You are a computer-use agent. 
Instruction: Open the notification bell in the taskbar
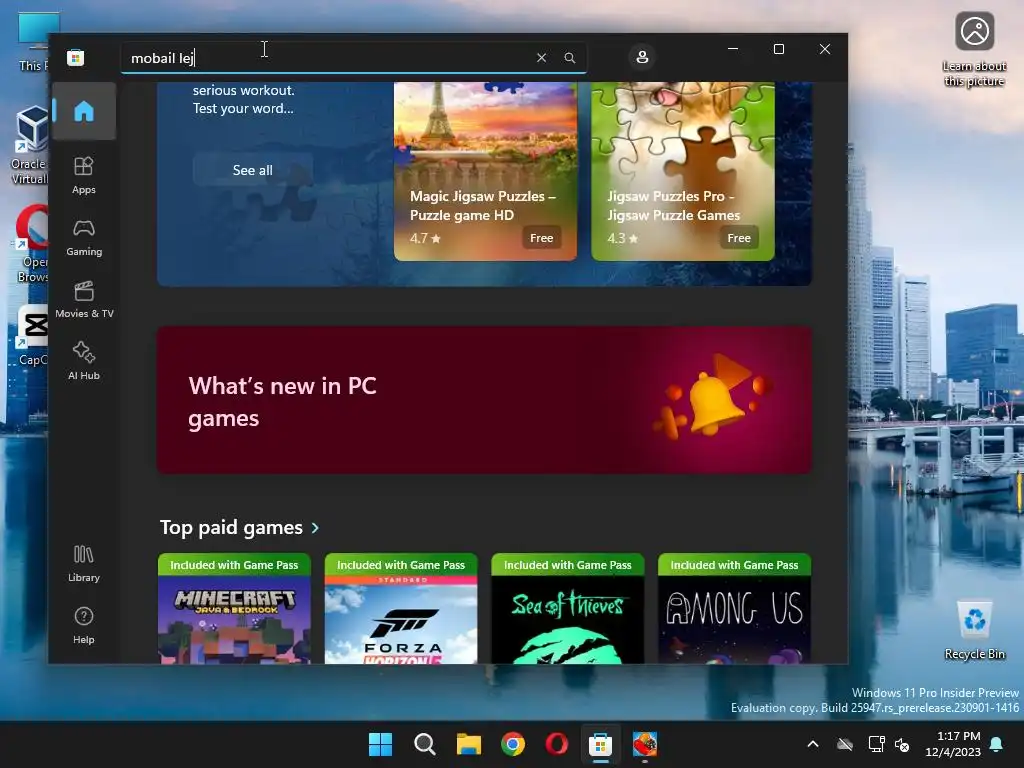tap(997, 744)
